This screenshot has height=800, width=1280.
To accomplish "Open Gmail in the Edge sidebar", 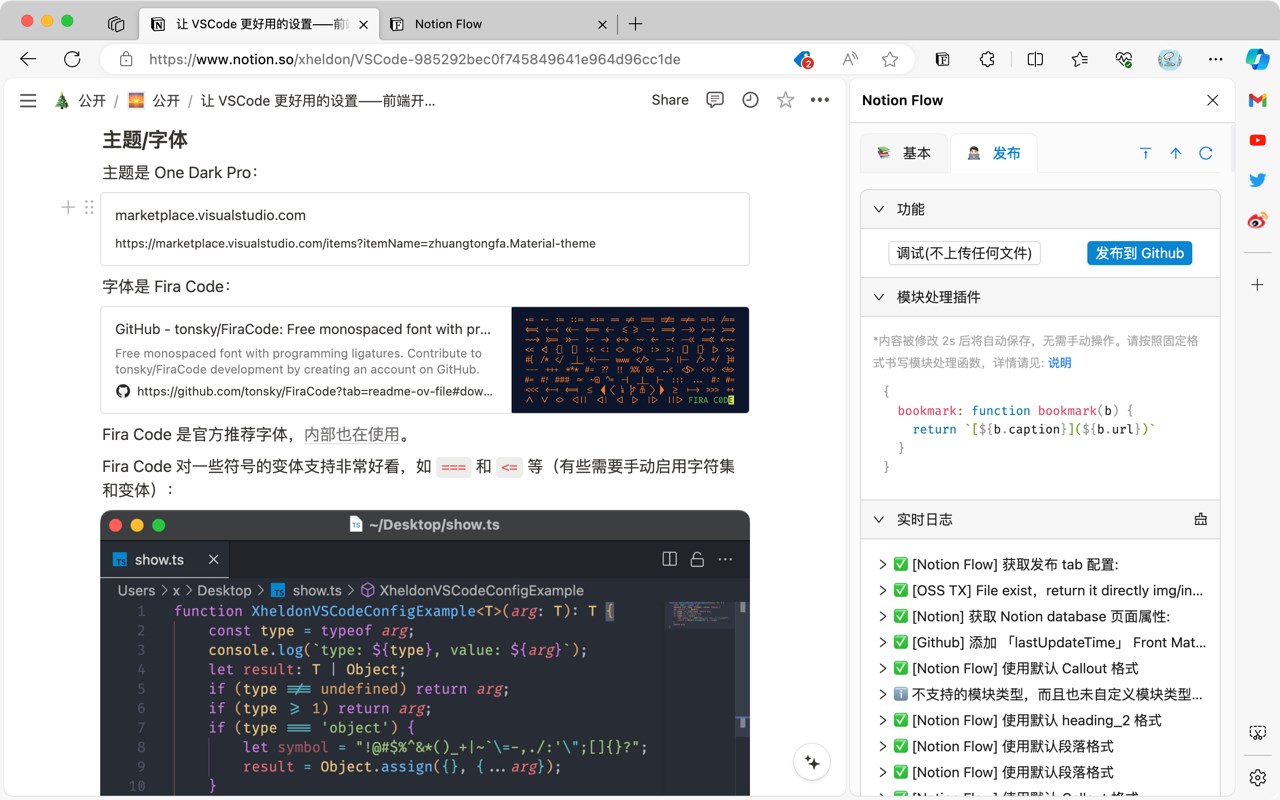I will pyautogui.click(x=1258, y=101).
